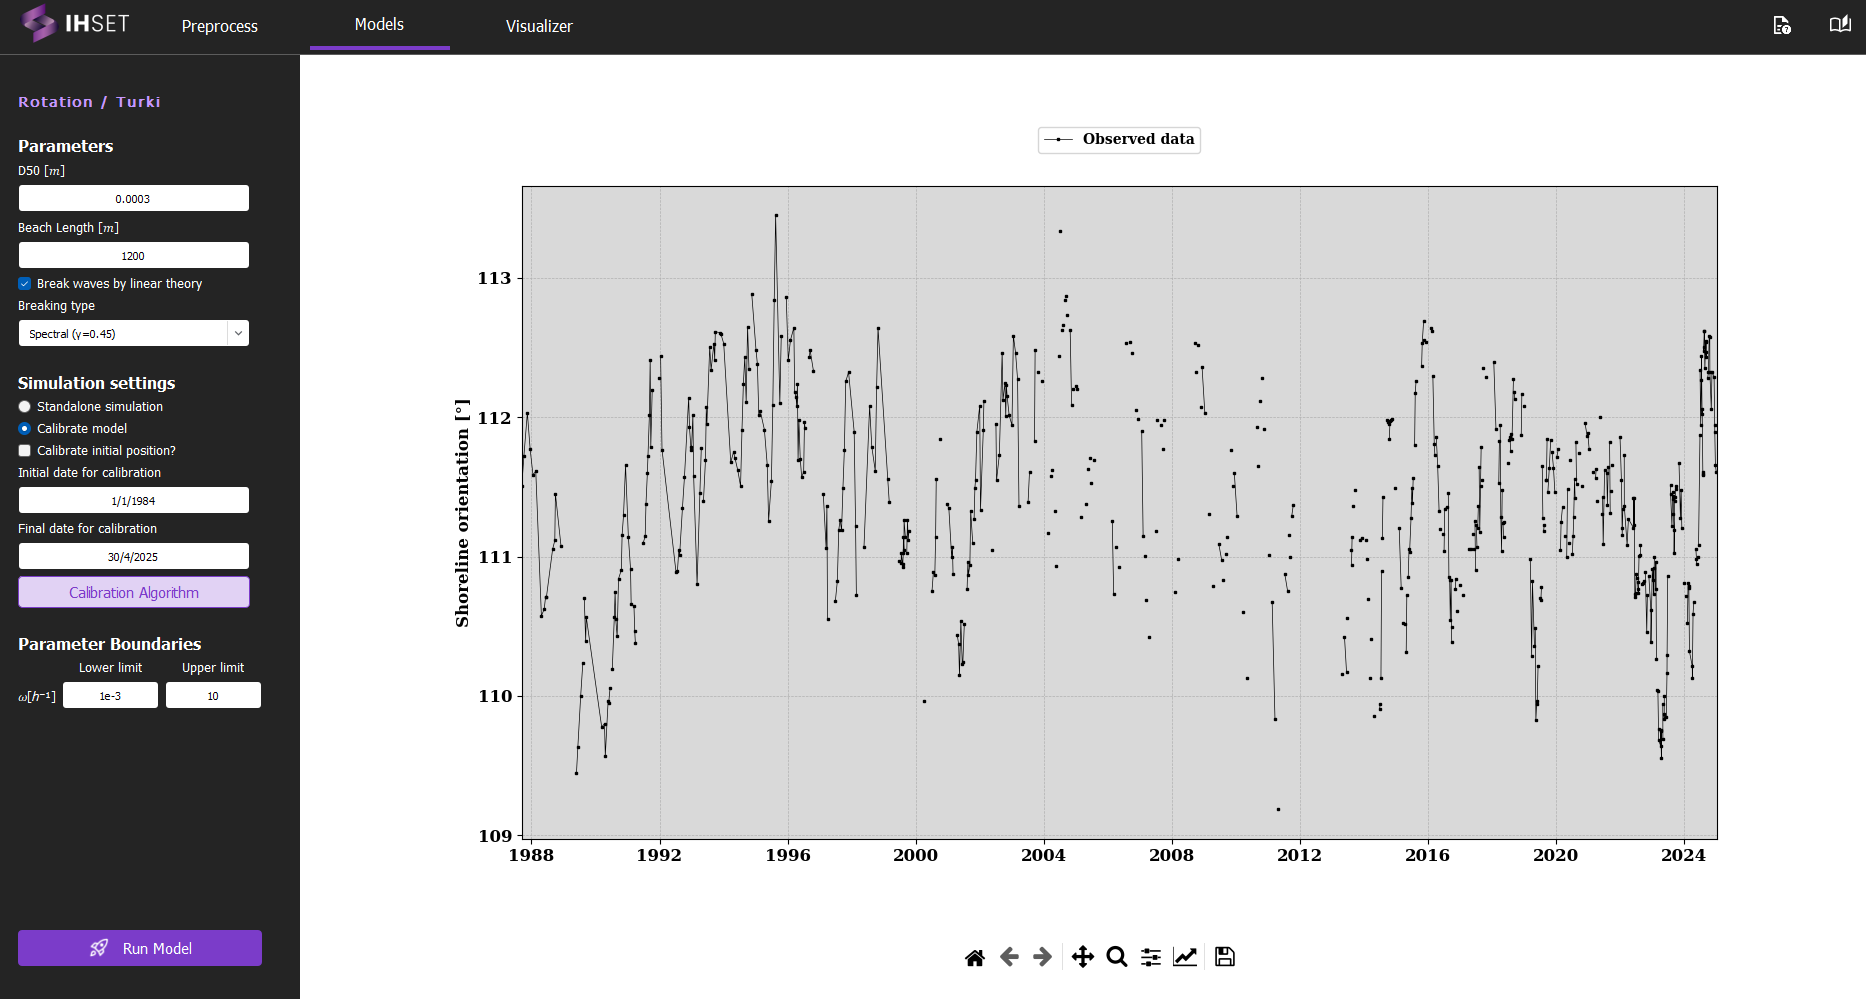Open the Breaking type dropdown
This screenshot has height=999, width=1866.
click(x=238, y=332)
